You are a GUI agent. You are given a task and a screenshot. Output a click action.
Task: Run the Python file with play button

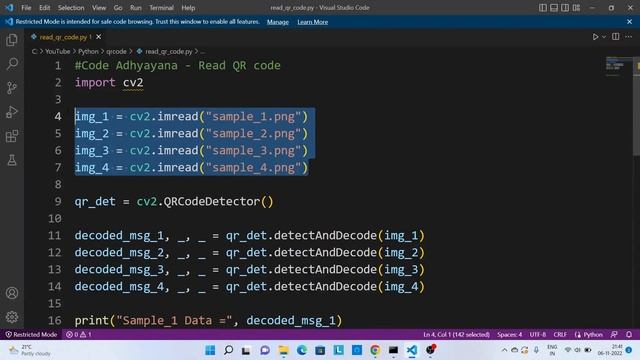(595, 37)
